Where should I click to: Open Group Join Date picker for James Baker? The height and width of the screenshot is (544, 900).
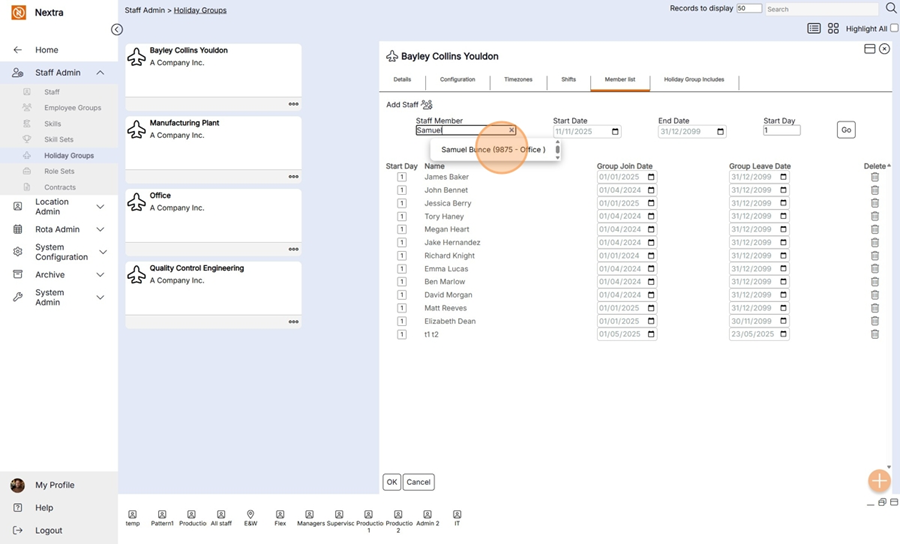tap(651, 177)
